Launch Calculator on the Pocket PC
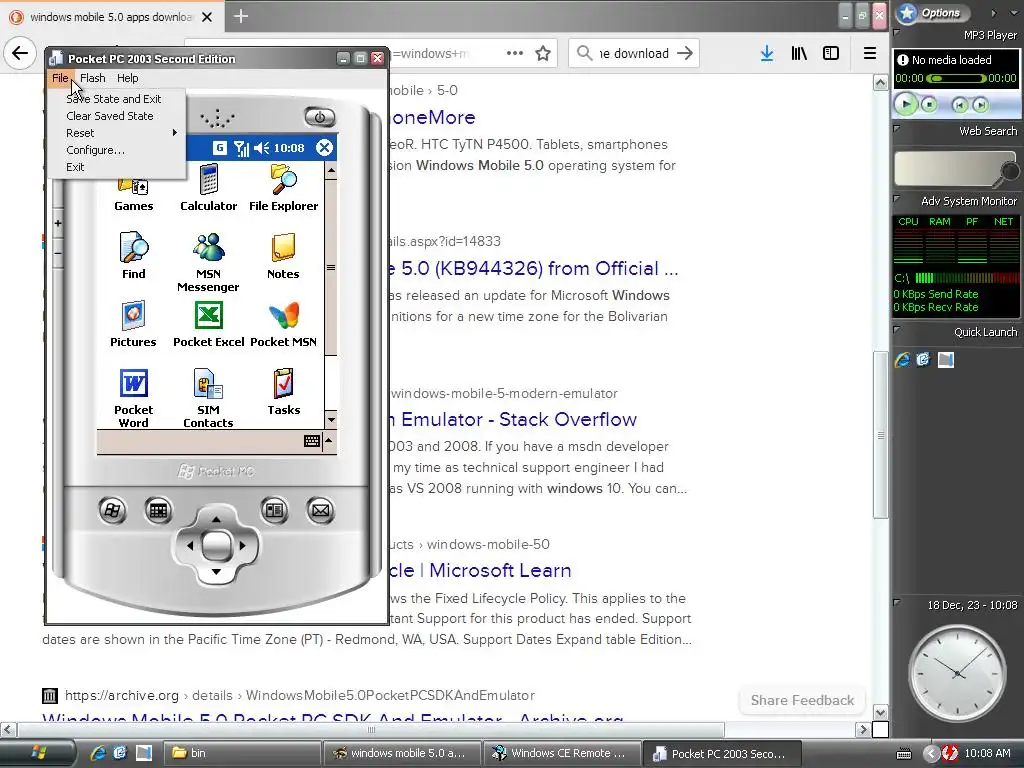1024x768 pixels. click(208, 188)
